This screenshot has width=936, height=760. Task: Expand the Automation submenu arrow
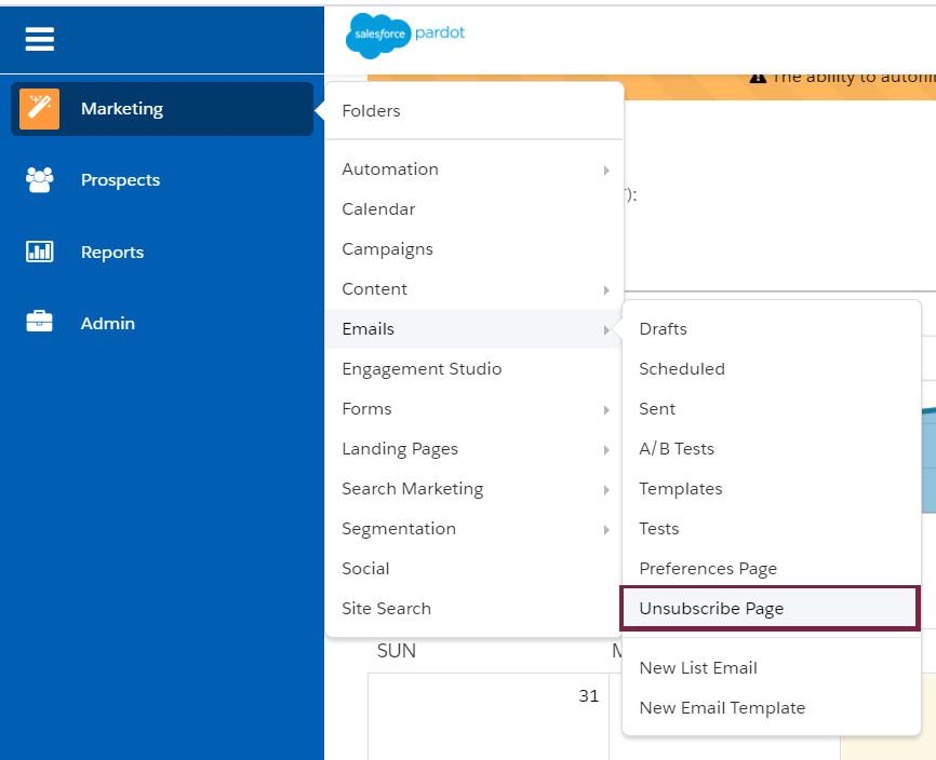pos(606,170)
